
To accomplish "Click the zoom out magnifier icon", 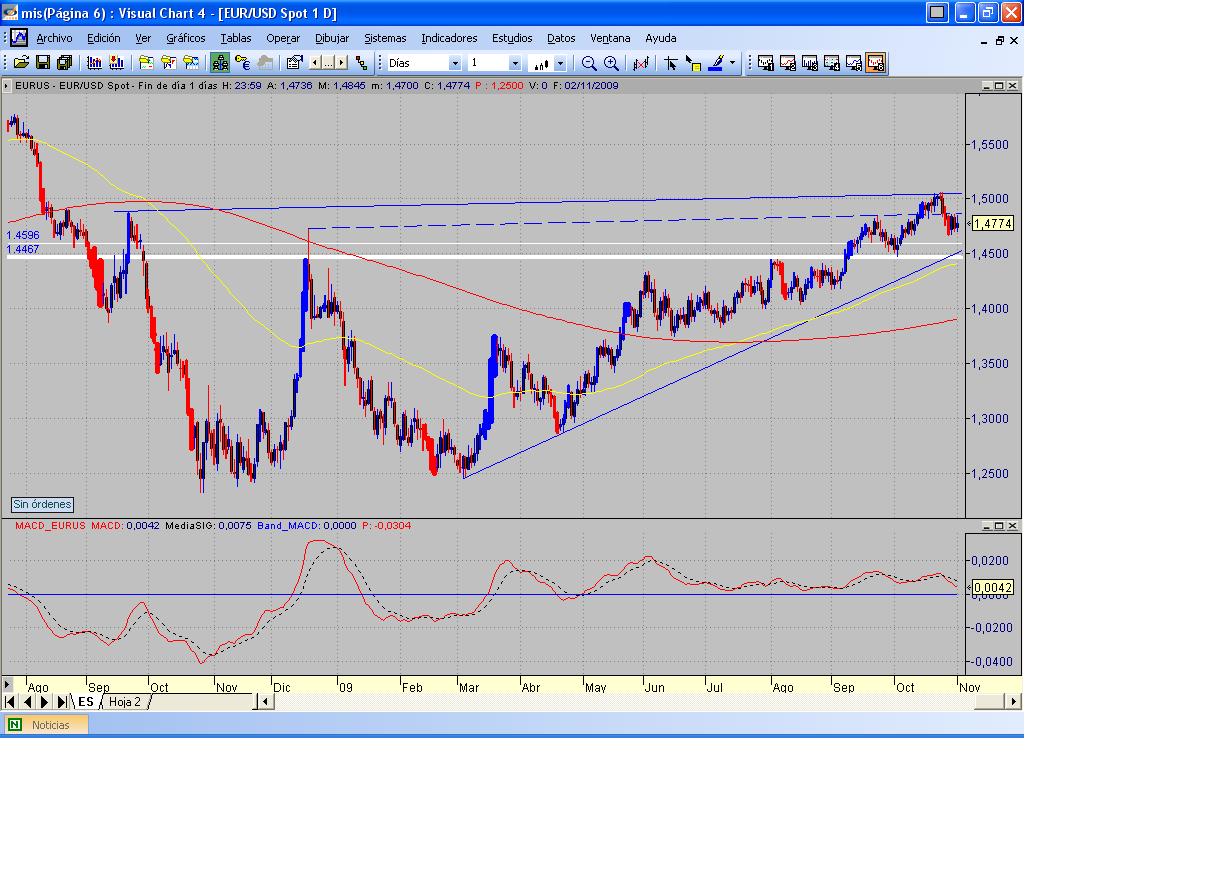I will pyautogui.click(x=589, y=63).
